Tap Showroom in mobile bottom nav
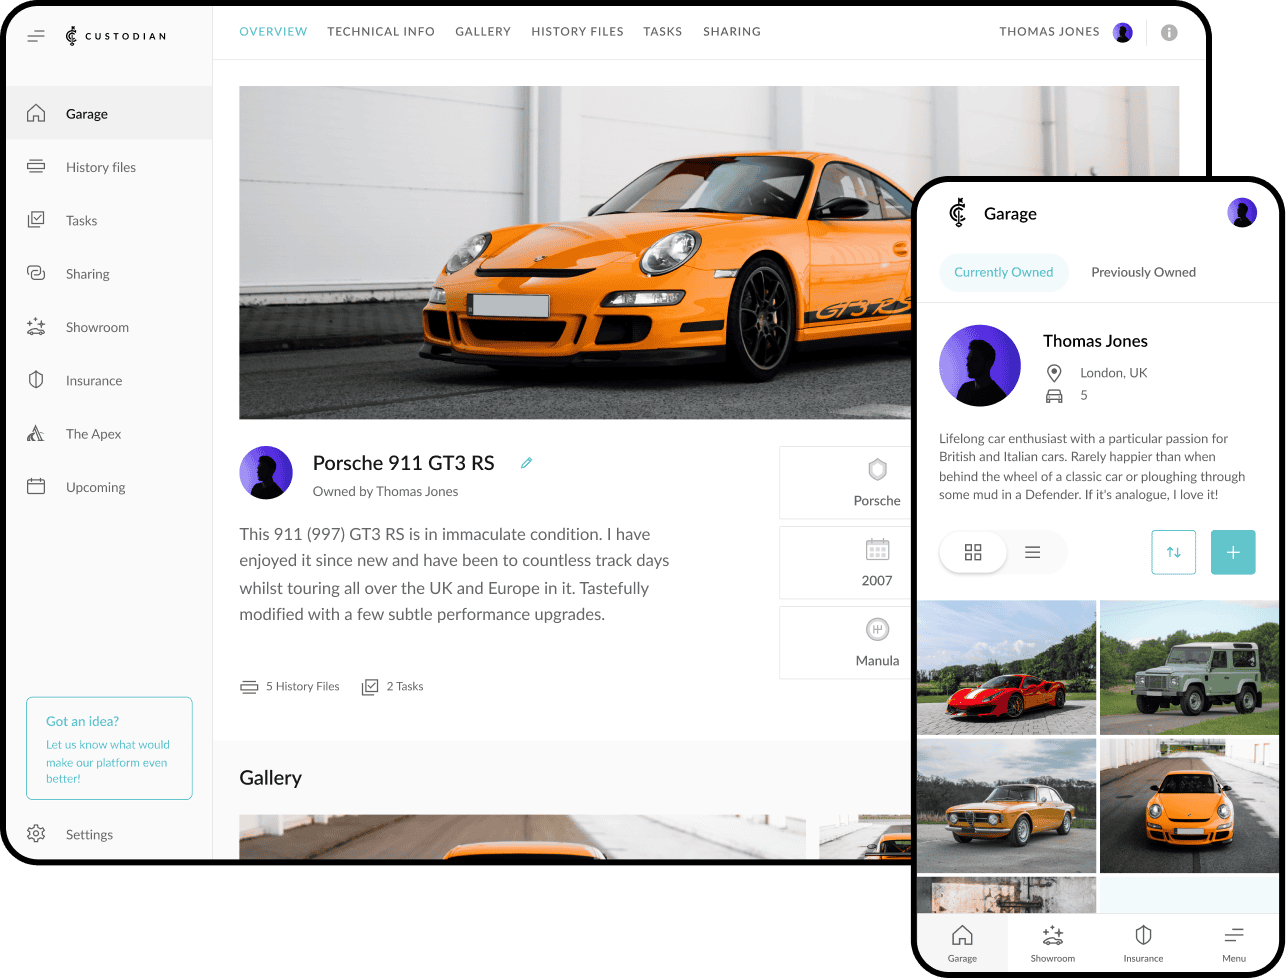Image resolution: width=1286 pixels, height=978 pixels. pyautogui.click(x=1052, y=943)
